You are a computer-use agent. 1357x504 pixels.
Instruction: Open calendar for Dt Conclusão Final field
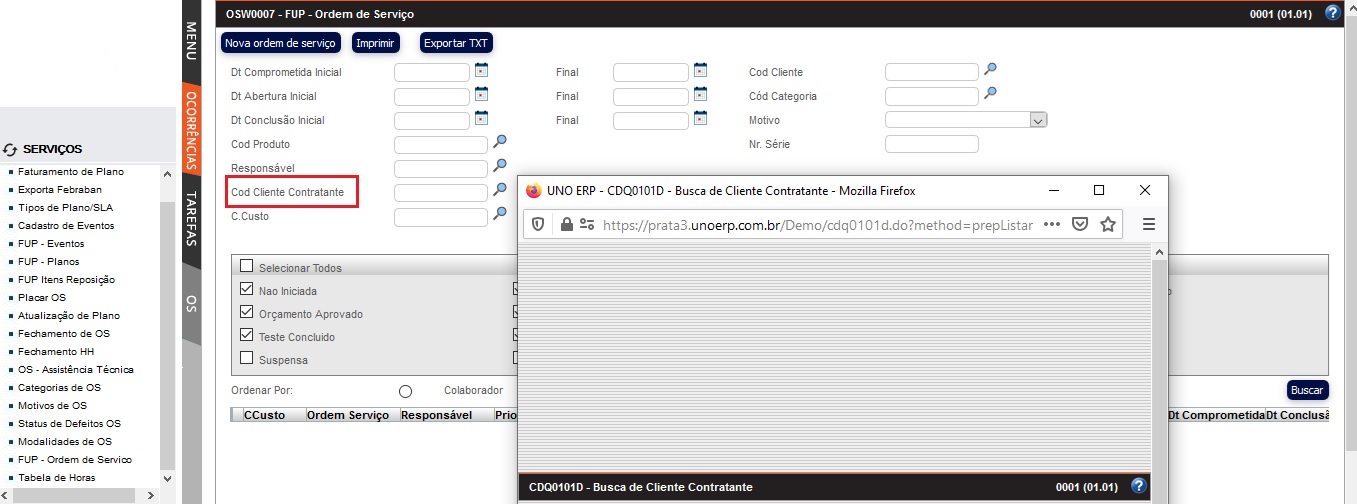[700, 119]
